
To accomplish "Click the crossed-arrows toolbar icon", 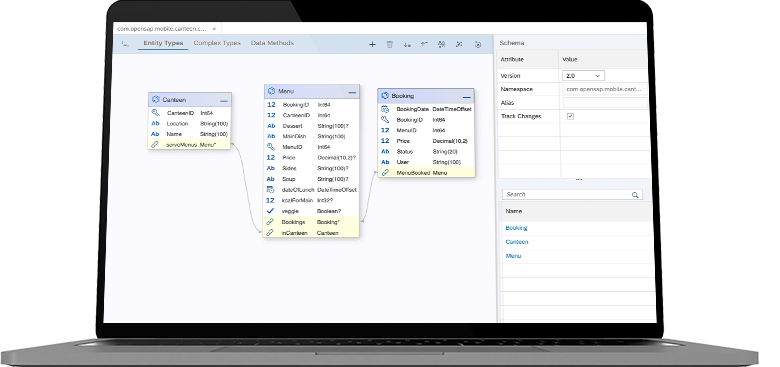I will (459, 44).
